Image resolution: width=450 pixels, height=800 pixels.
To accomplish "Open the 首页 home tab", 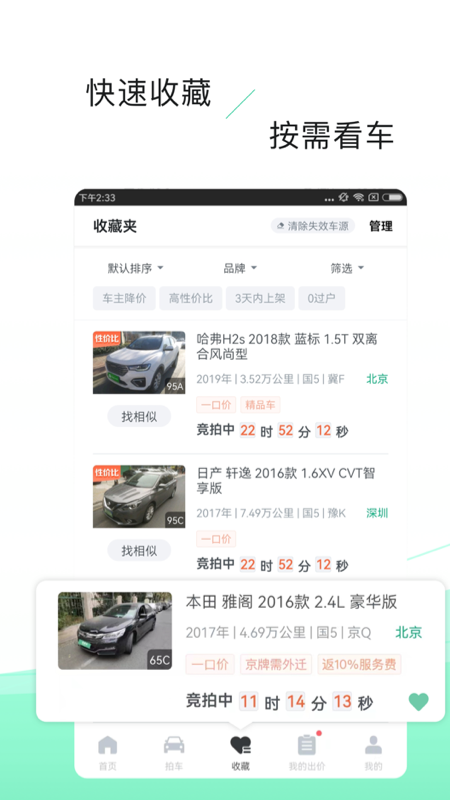I will tap(108, 752).
